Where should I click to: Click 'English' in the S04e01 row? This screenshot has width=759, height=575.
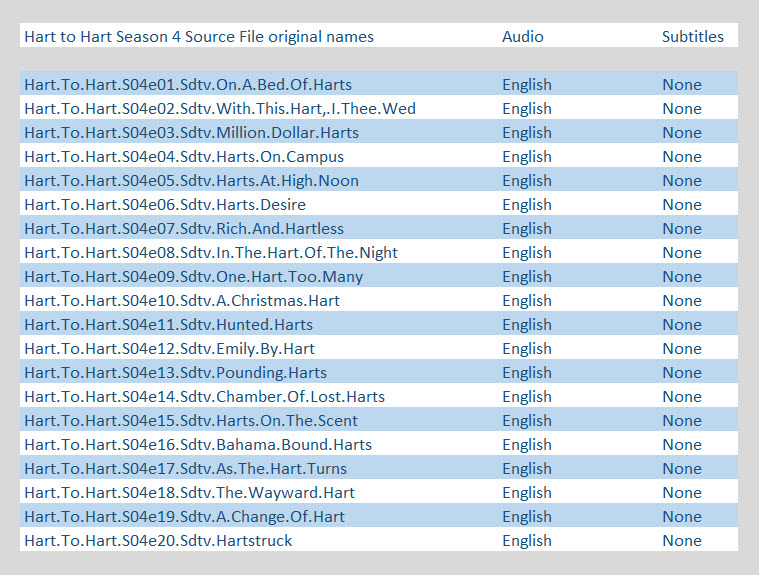527,85
